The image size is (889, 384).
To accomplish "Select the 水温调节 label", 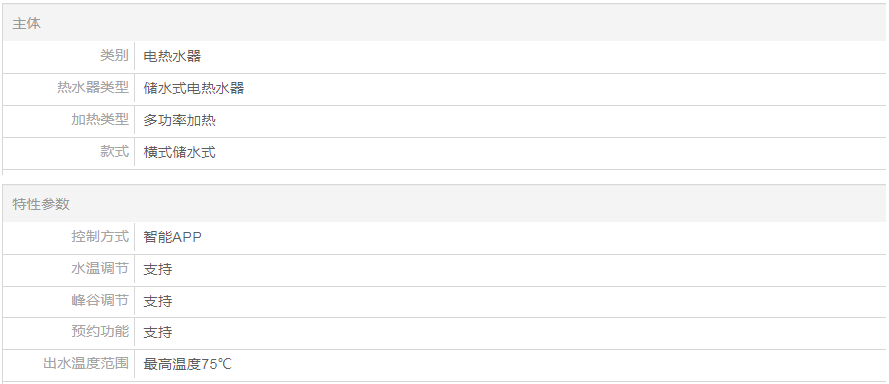I will click(100, 268).
